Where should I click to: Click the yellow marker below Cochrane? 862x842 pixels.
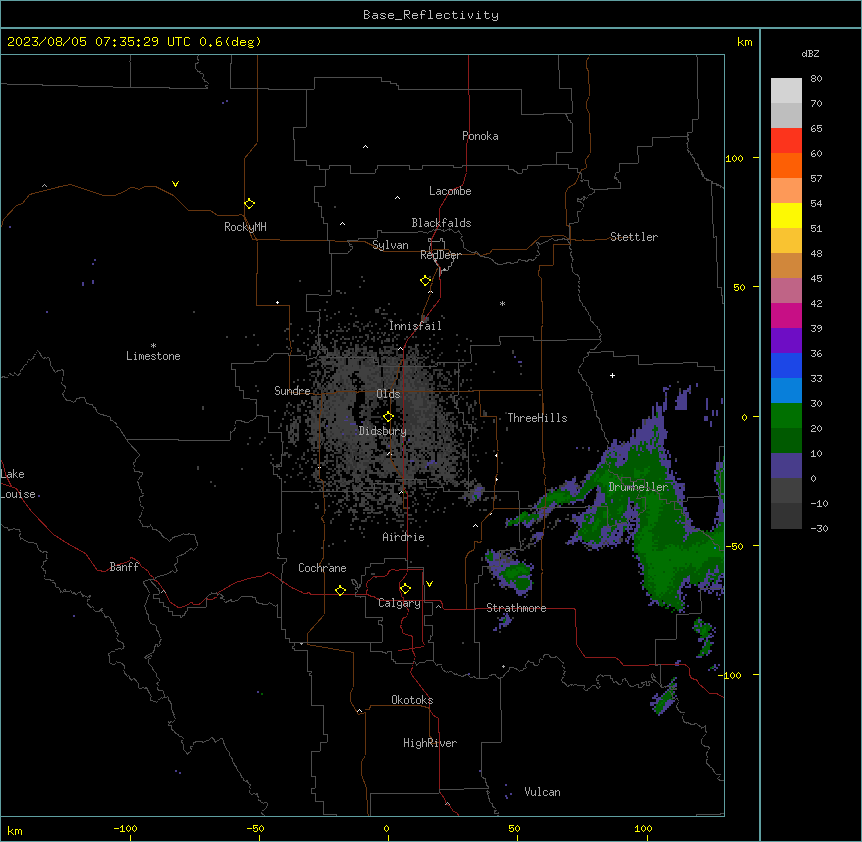pyautogui.click(x=340, y=590)
